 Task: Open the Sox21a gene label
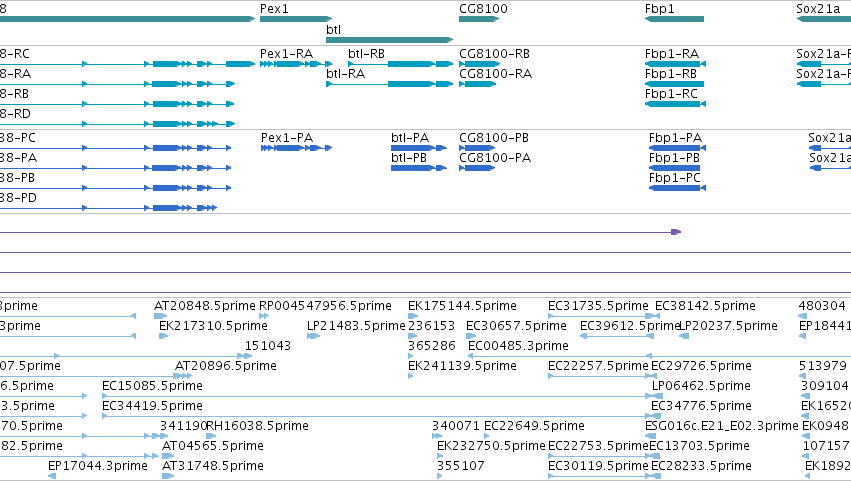818,9
